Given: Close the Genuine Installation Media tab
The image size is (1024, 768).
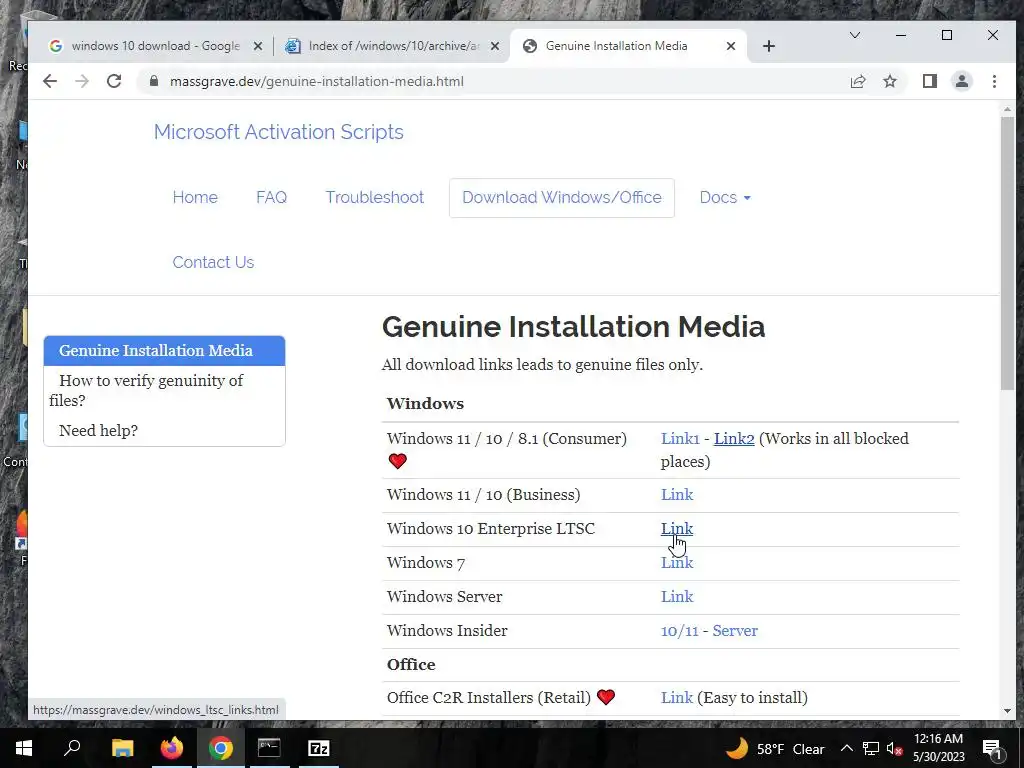Looking at the screenshot, I should tap(731, 46).
